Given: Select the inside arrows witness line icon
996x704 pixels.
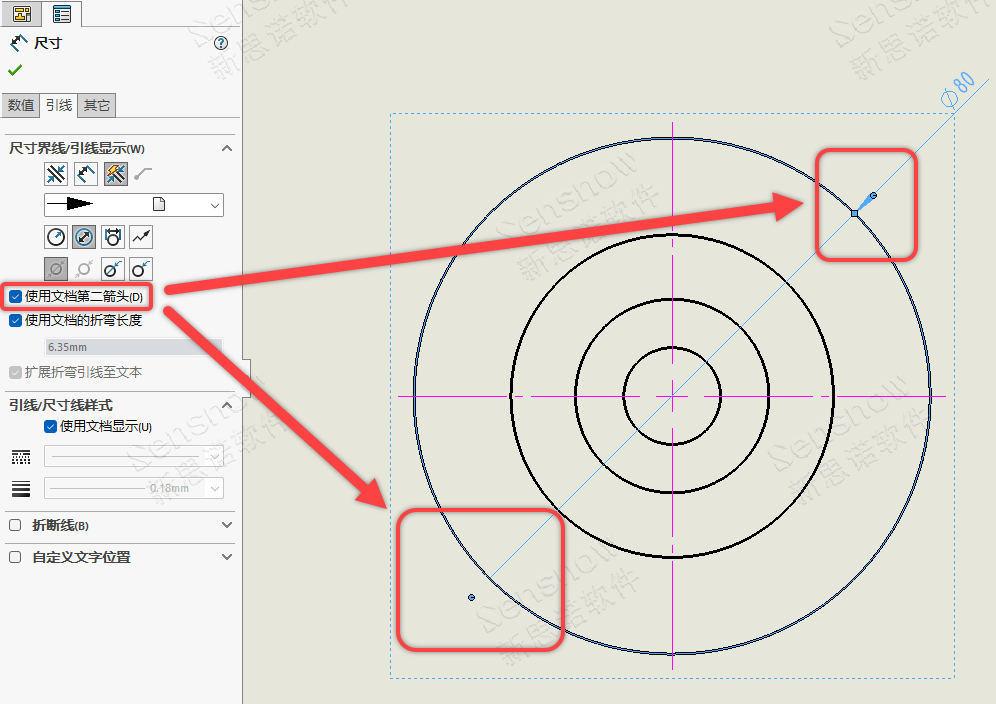Looking at the screenshot, I should click(x=86, y=174).
